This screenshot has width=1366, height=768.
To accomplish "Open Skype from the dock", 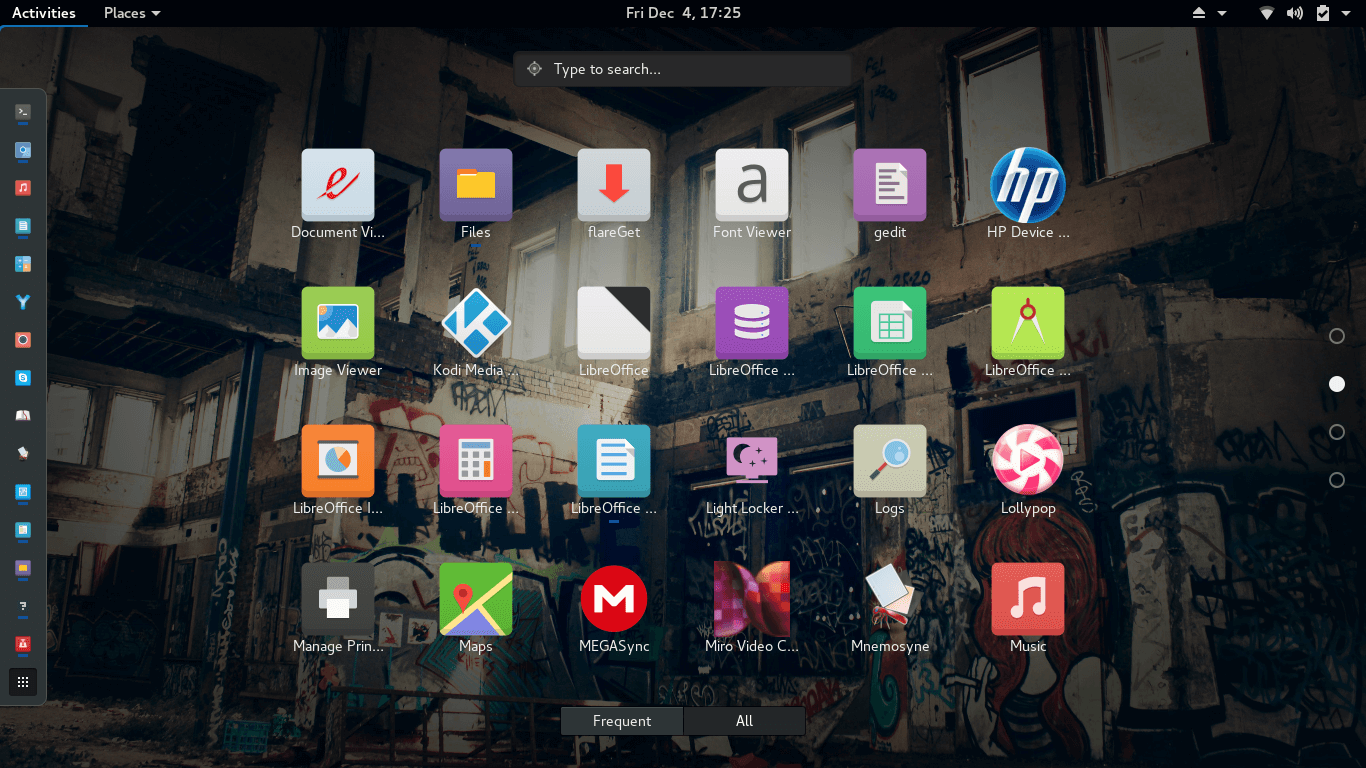I will (x=23, y=378).
